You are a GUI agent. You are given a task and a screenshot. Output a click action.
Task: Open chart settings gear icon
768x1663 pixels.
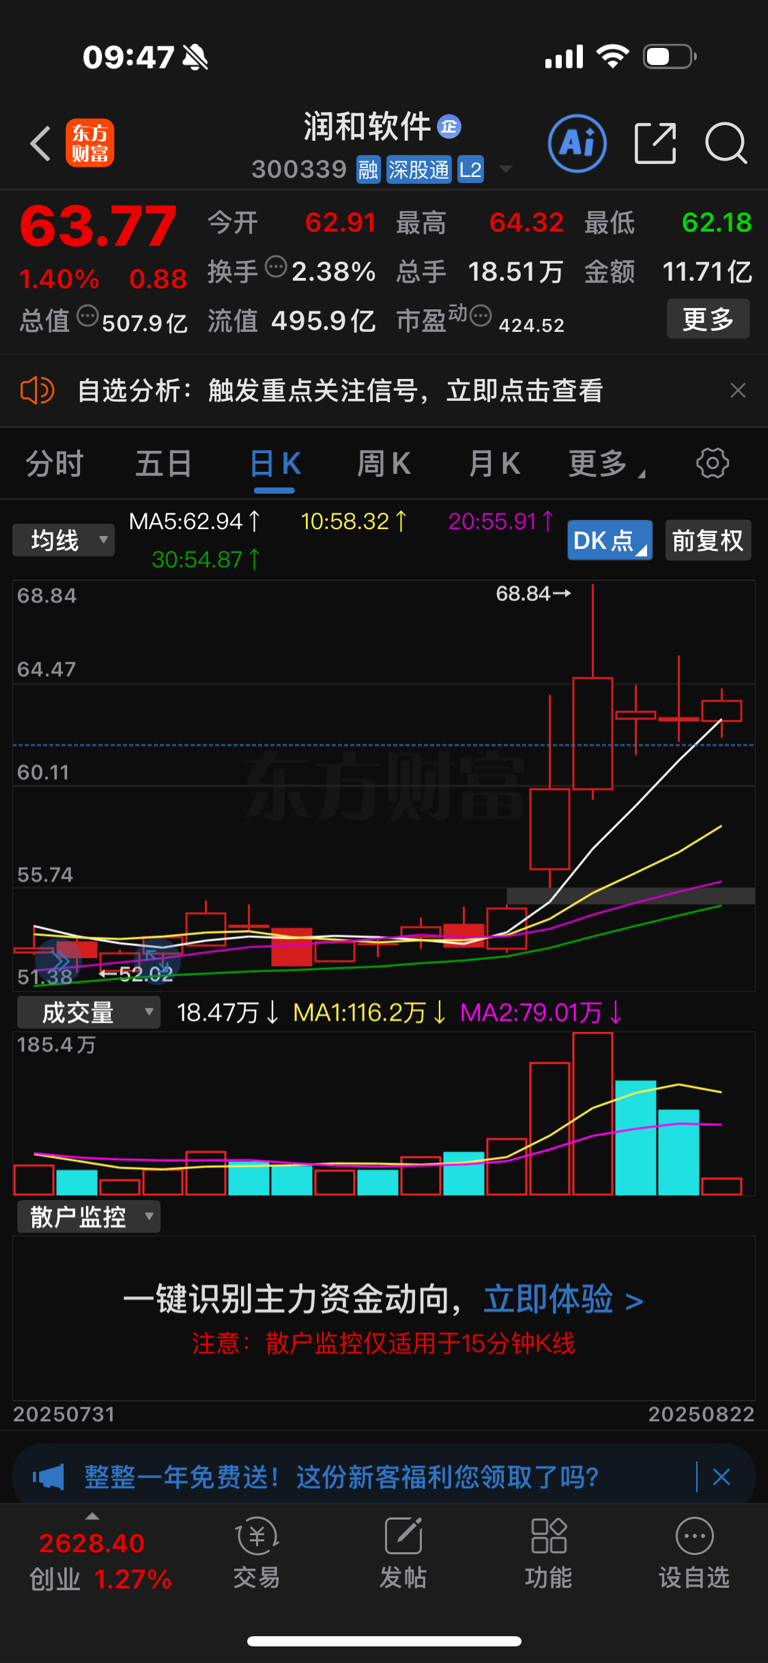click(x=712, y=463)
